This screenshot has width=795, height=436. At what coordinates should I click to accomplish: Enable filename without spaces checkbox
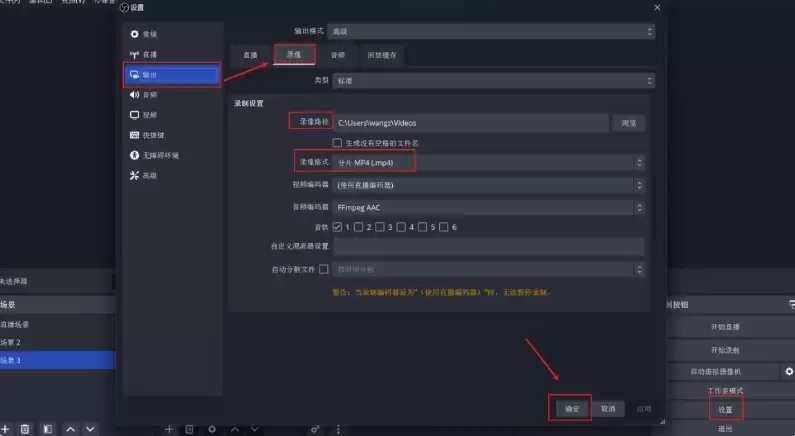tap(337, 143)
